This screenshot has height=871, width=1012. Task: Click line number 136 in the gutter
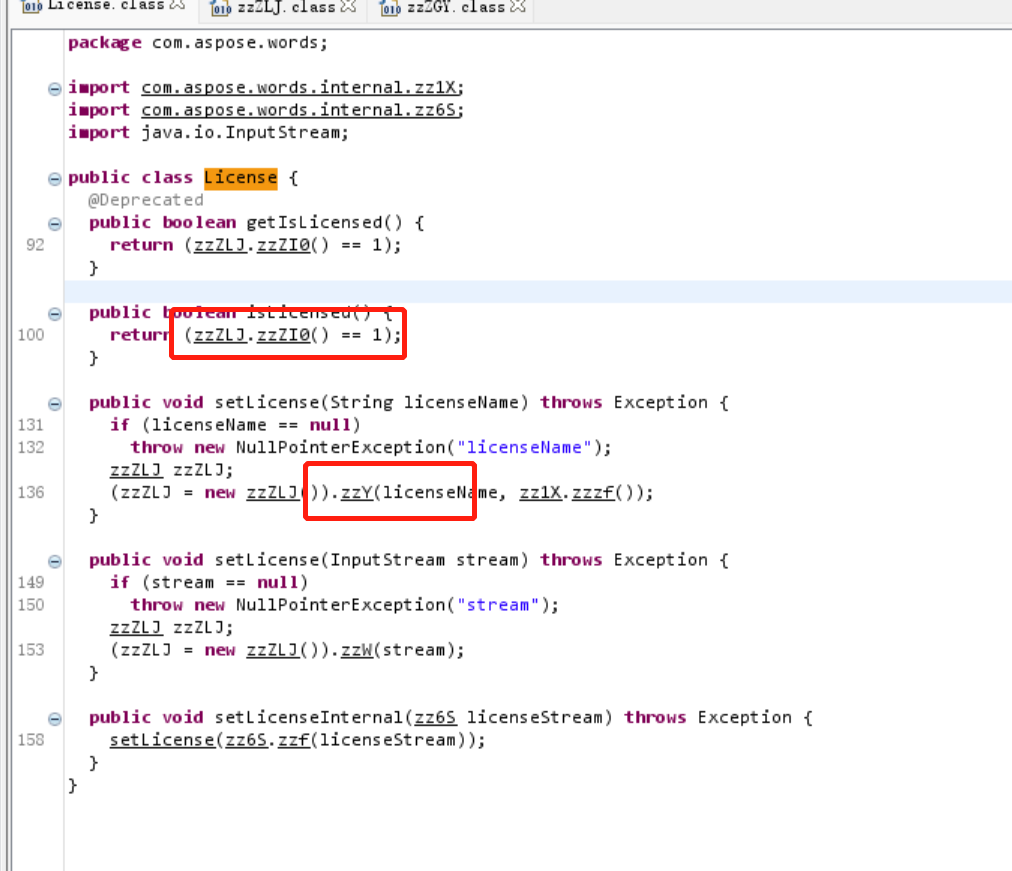point(31,493)
